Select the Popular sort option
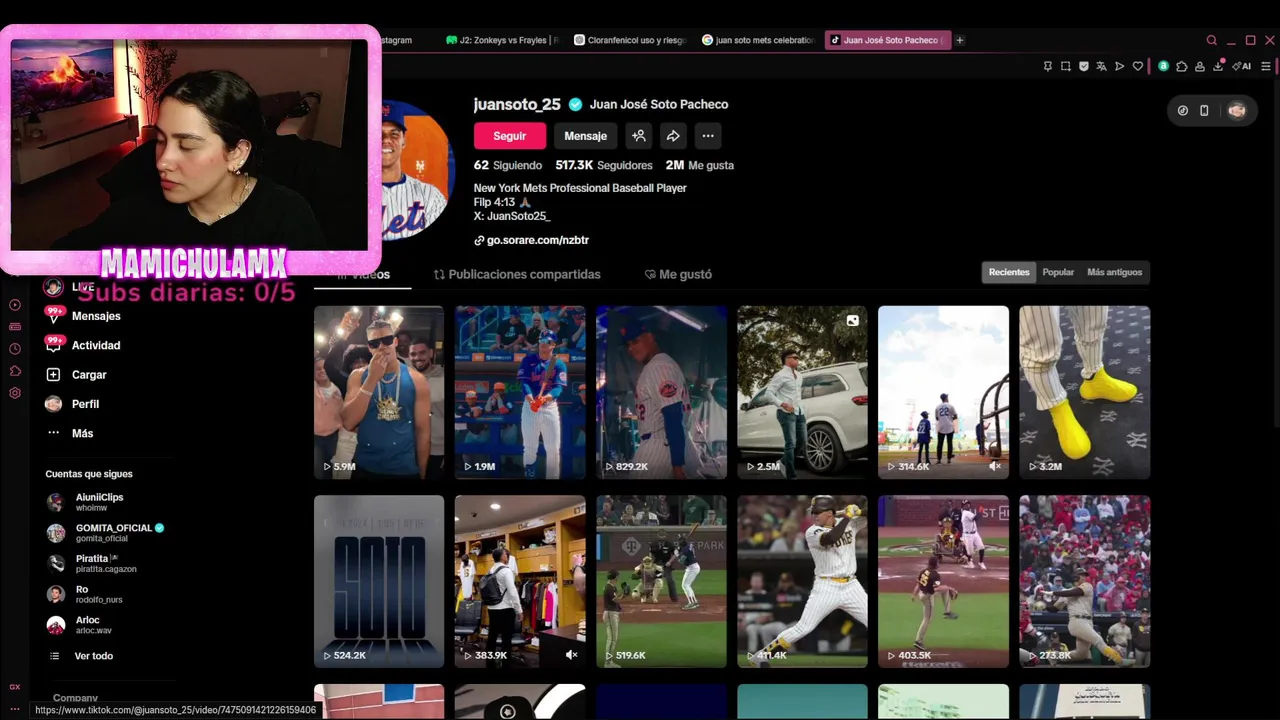This screenshot has height=720, width=1280. pos(1058,272)
